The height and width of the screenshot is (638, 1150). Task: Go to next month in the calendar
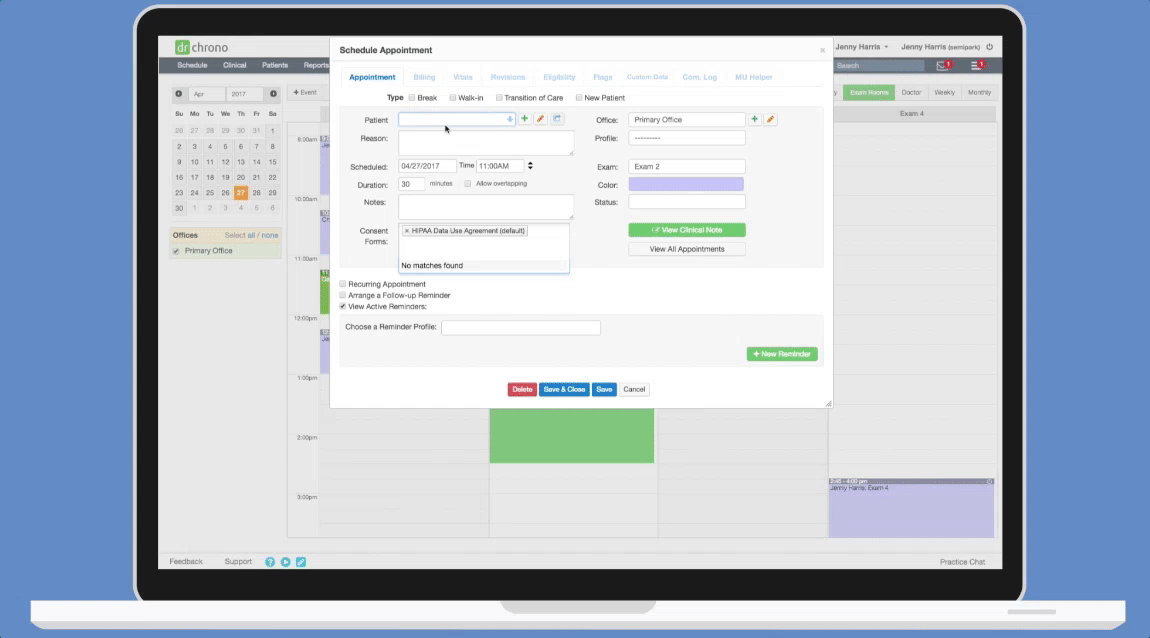274,94
